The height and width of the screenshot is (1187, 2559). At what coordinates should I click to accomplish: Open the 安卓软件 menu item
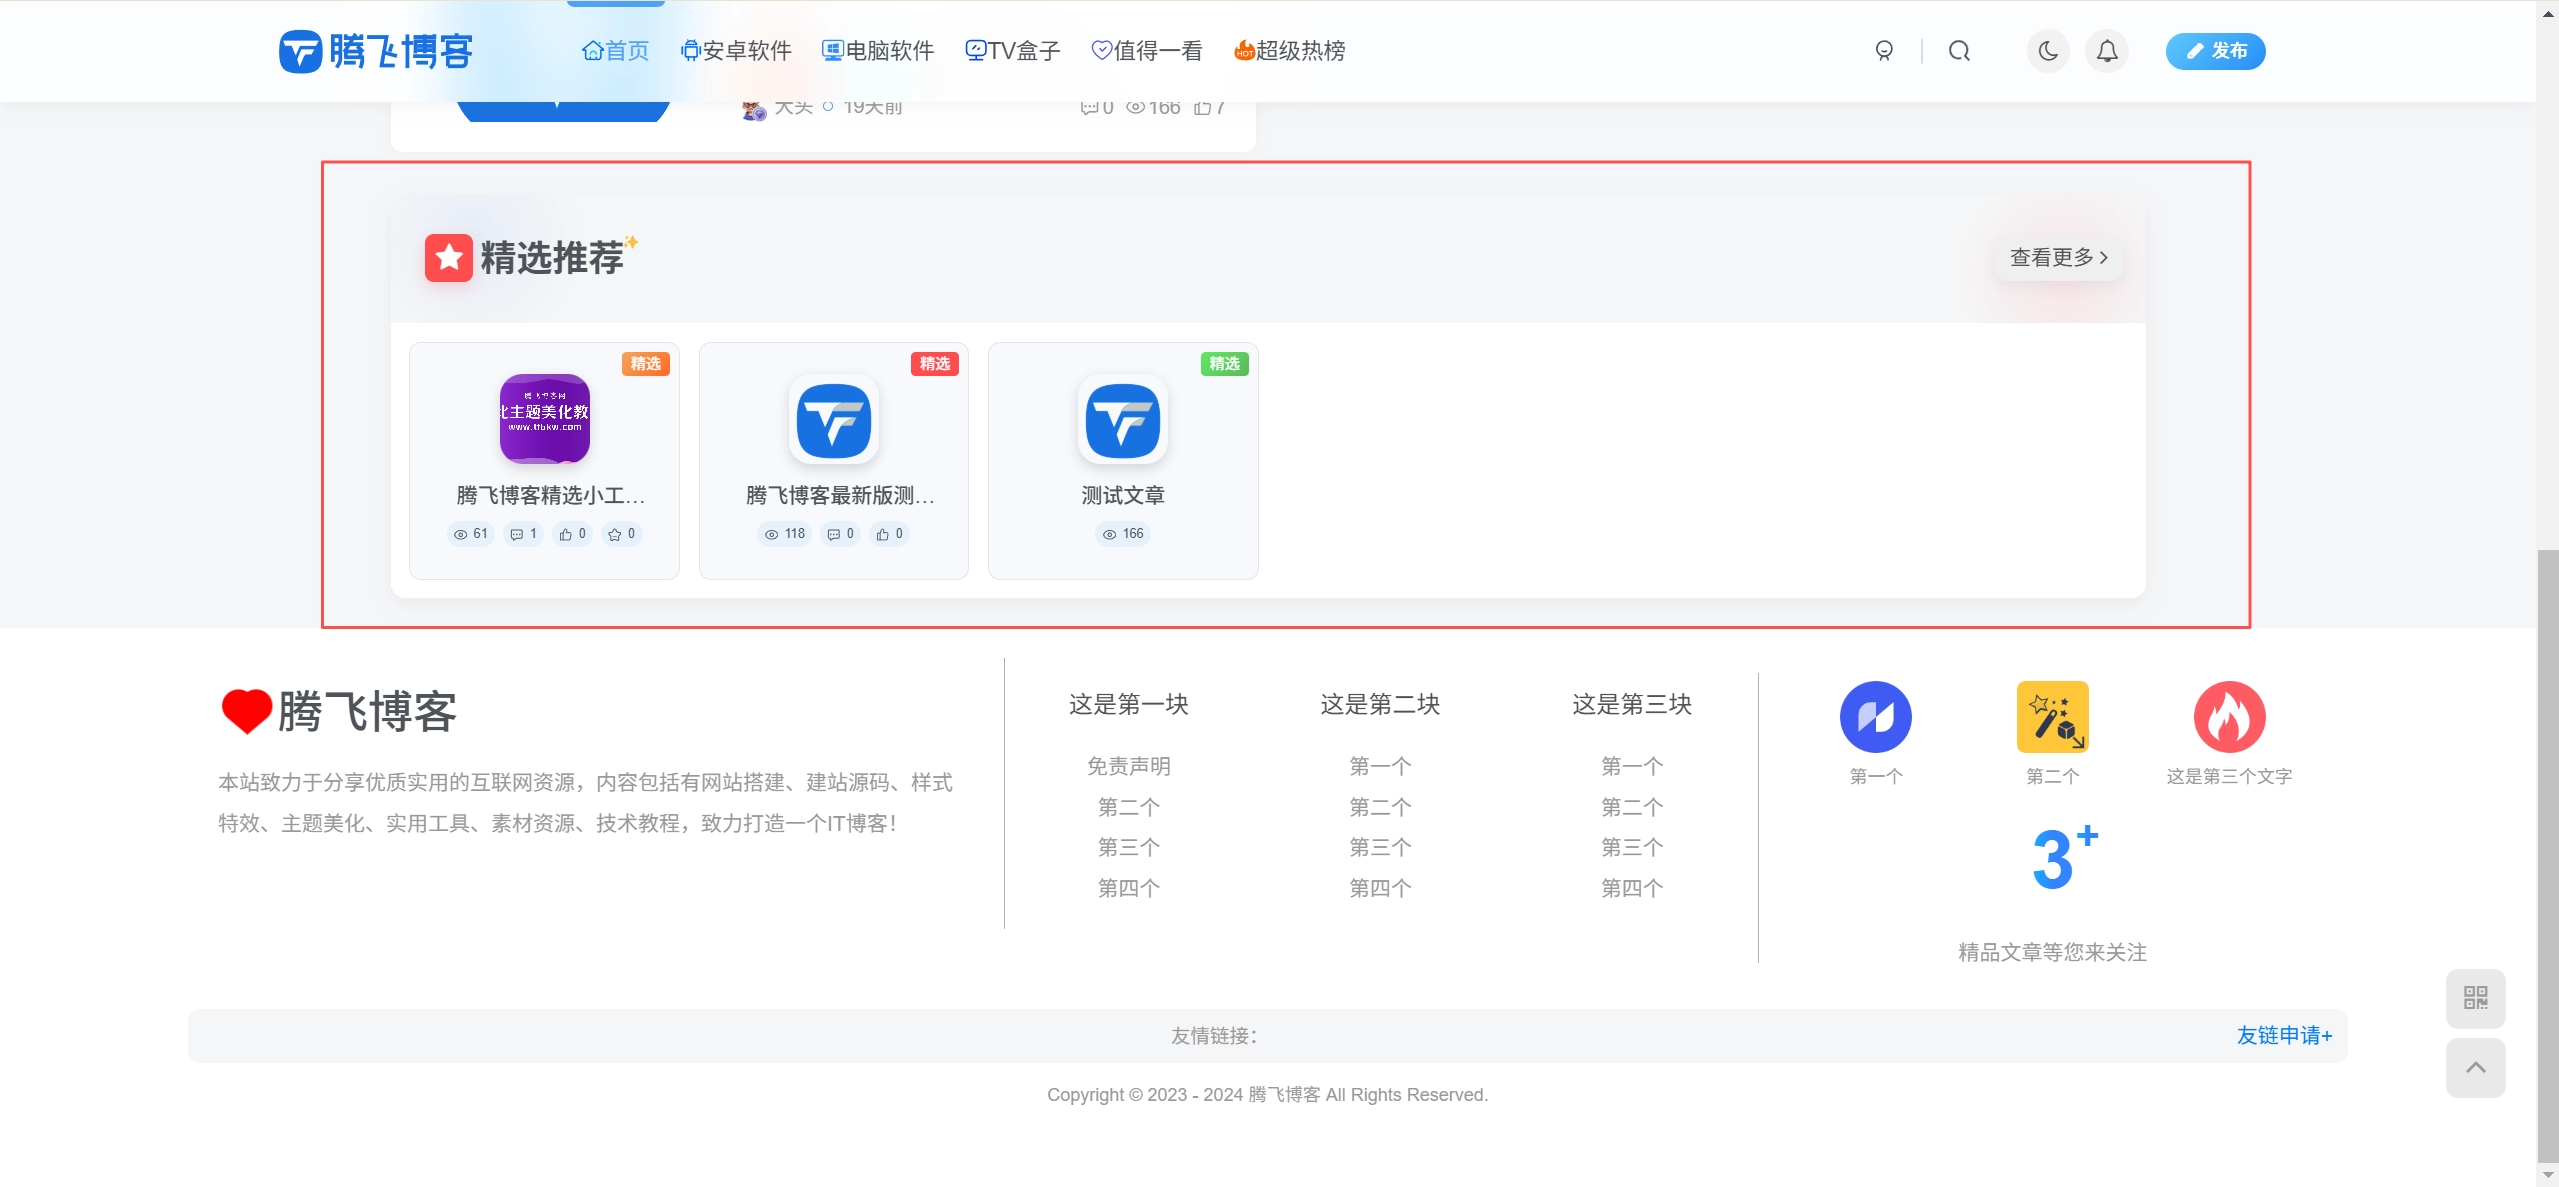(x=736, y=51)
